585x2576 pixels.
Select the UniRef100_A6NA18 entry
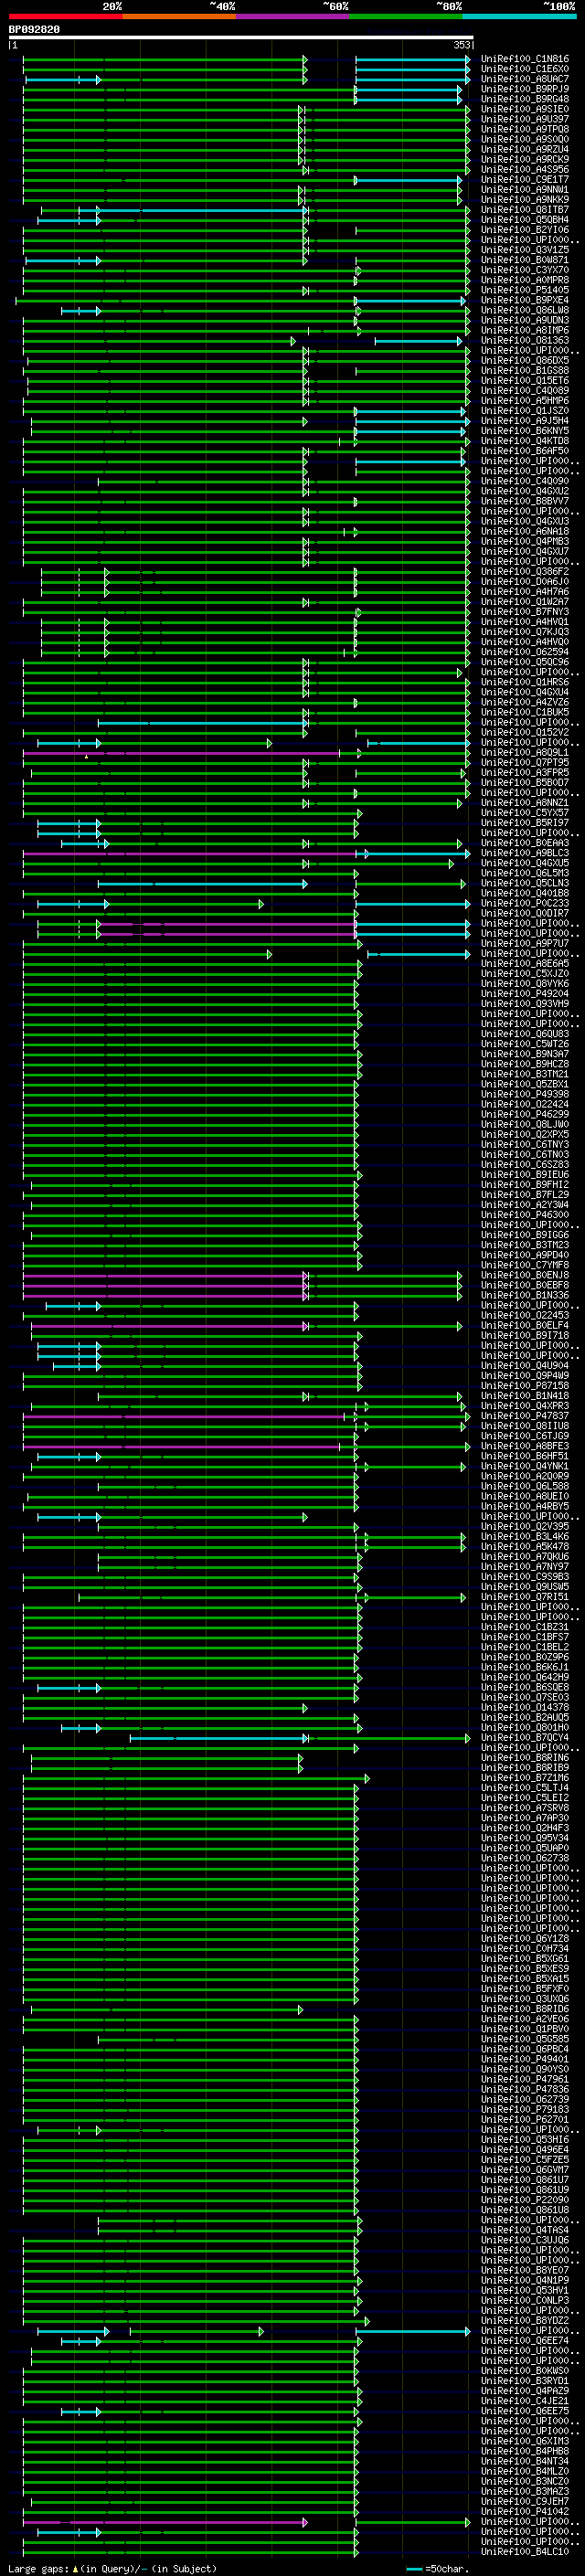tap(525, 532)
